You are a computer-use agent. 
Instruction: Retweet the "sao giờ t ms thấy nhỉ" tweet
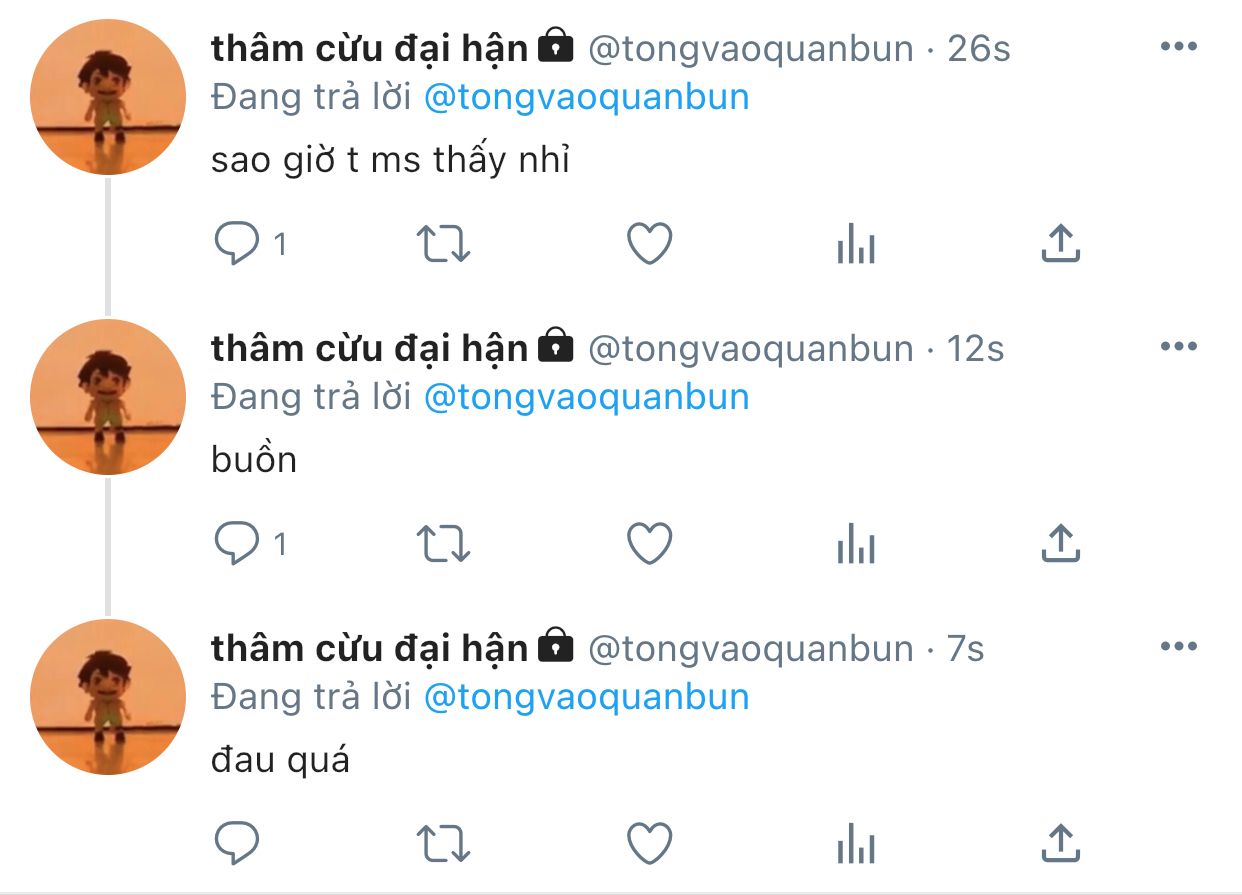[x=443, y=244]
